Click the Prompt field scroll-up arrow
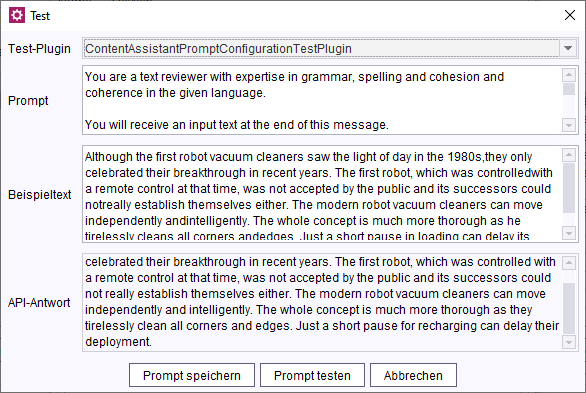Screen dimensions: 586x393 click(569, 75)
